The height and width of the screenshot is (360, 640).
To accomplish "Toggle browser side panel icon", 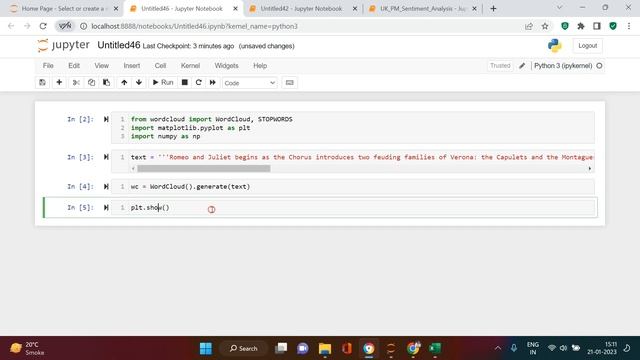I will click(x=597, y=26).
